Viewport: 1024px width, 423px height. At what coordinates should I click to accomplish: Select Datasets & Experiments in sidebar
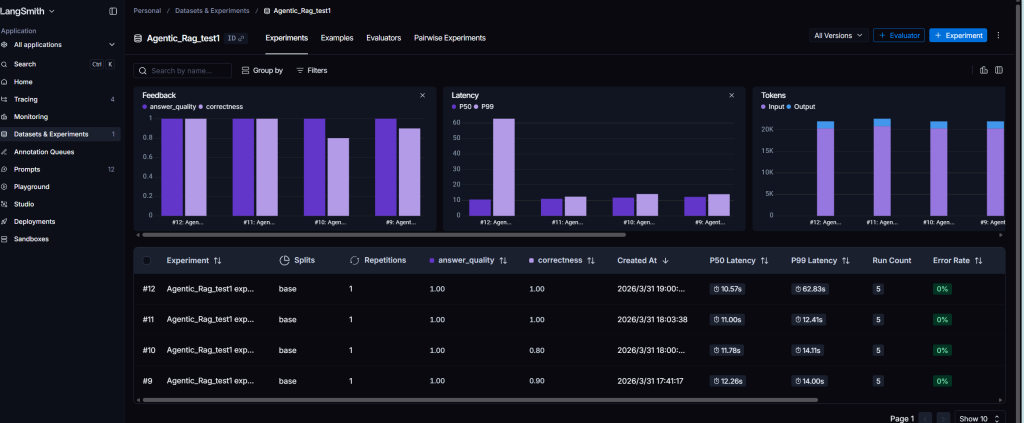pyautogui.click(x=59, y=134)
